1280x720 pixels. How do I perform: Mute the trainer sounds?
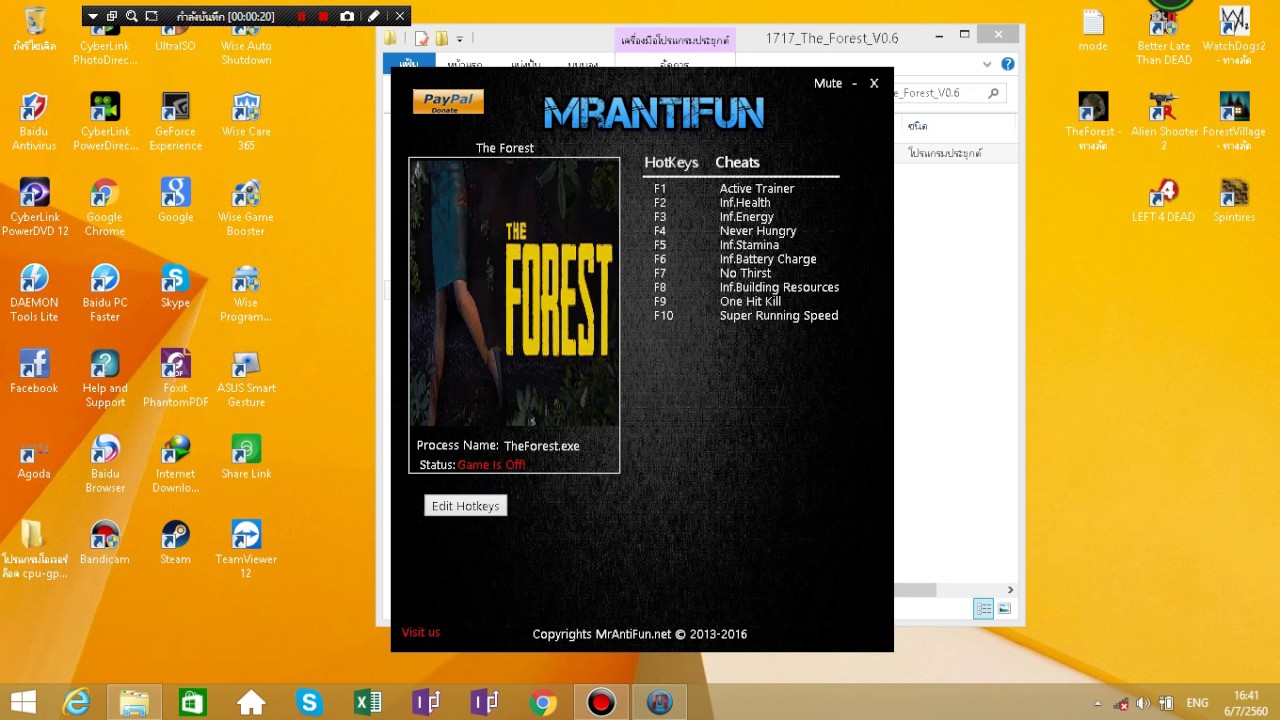[x=828, y=83]
